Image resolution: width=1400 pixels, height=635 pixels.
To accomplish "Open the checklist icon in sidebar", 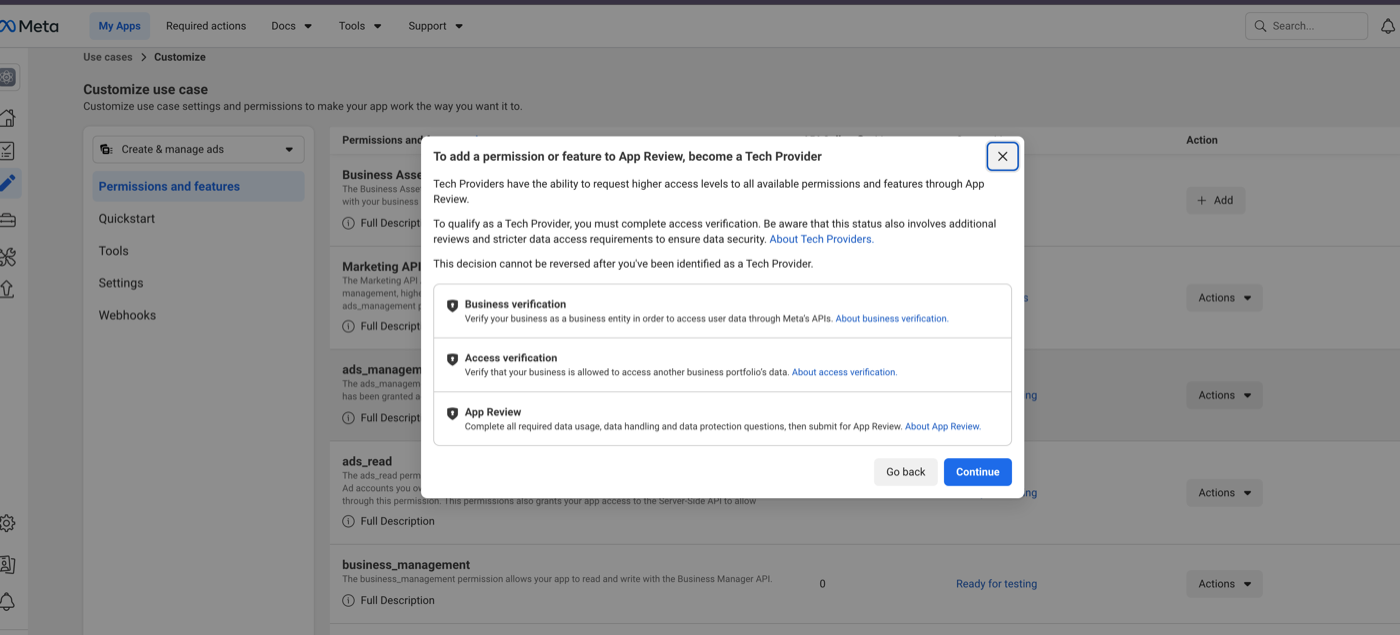I will pyautogui.click(x=7, y=151).
